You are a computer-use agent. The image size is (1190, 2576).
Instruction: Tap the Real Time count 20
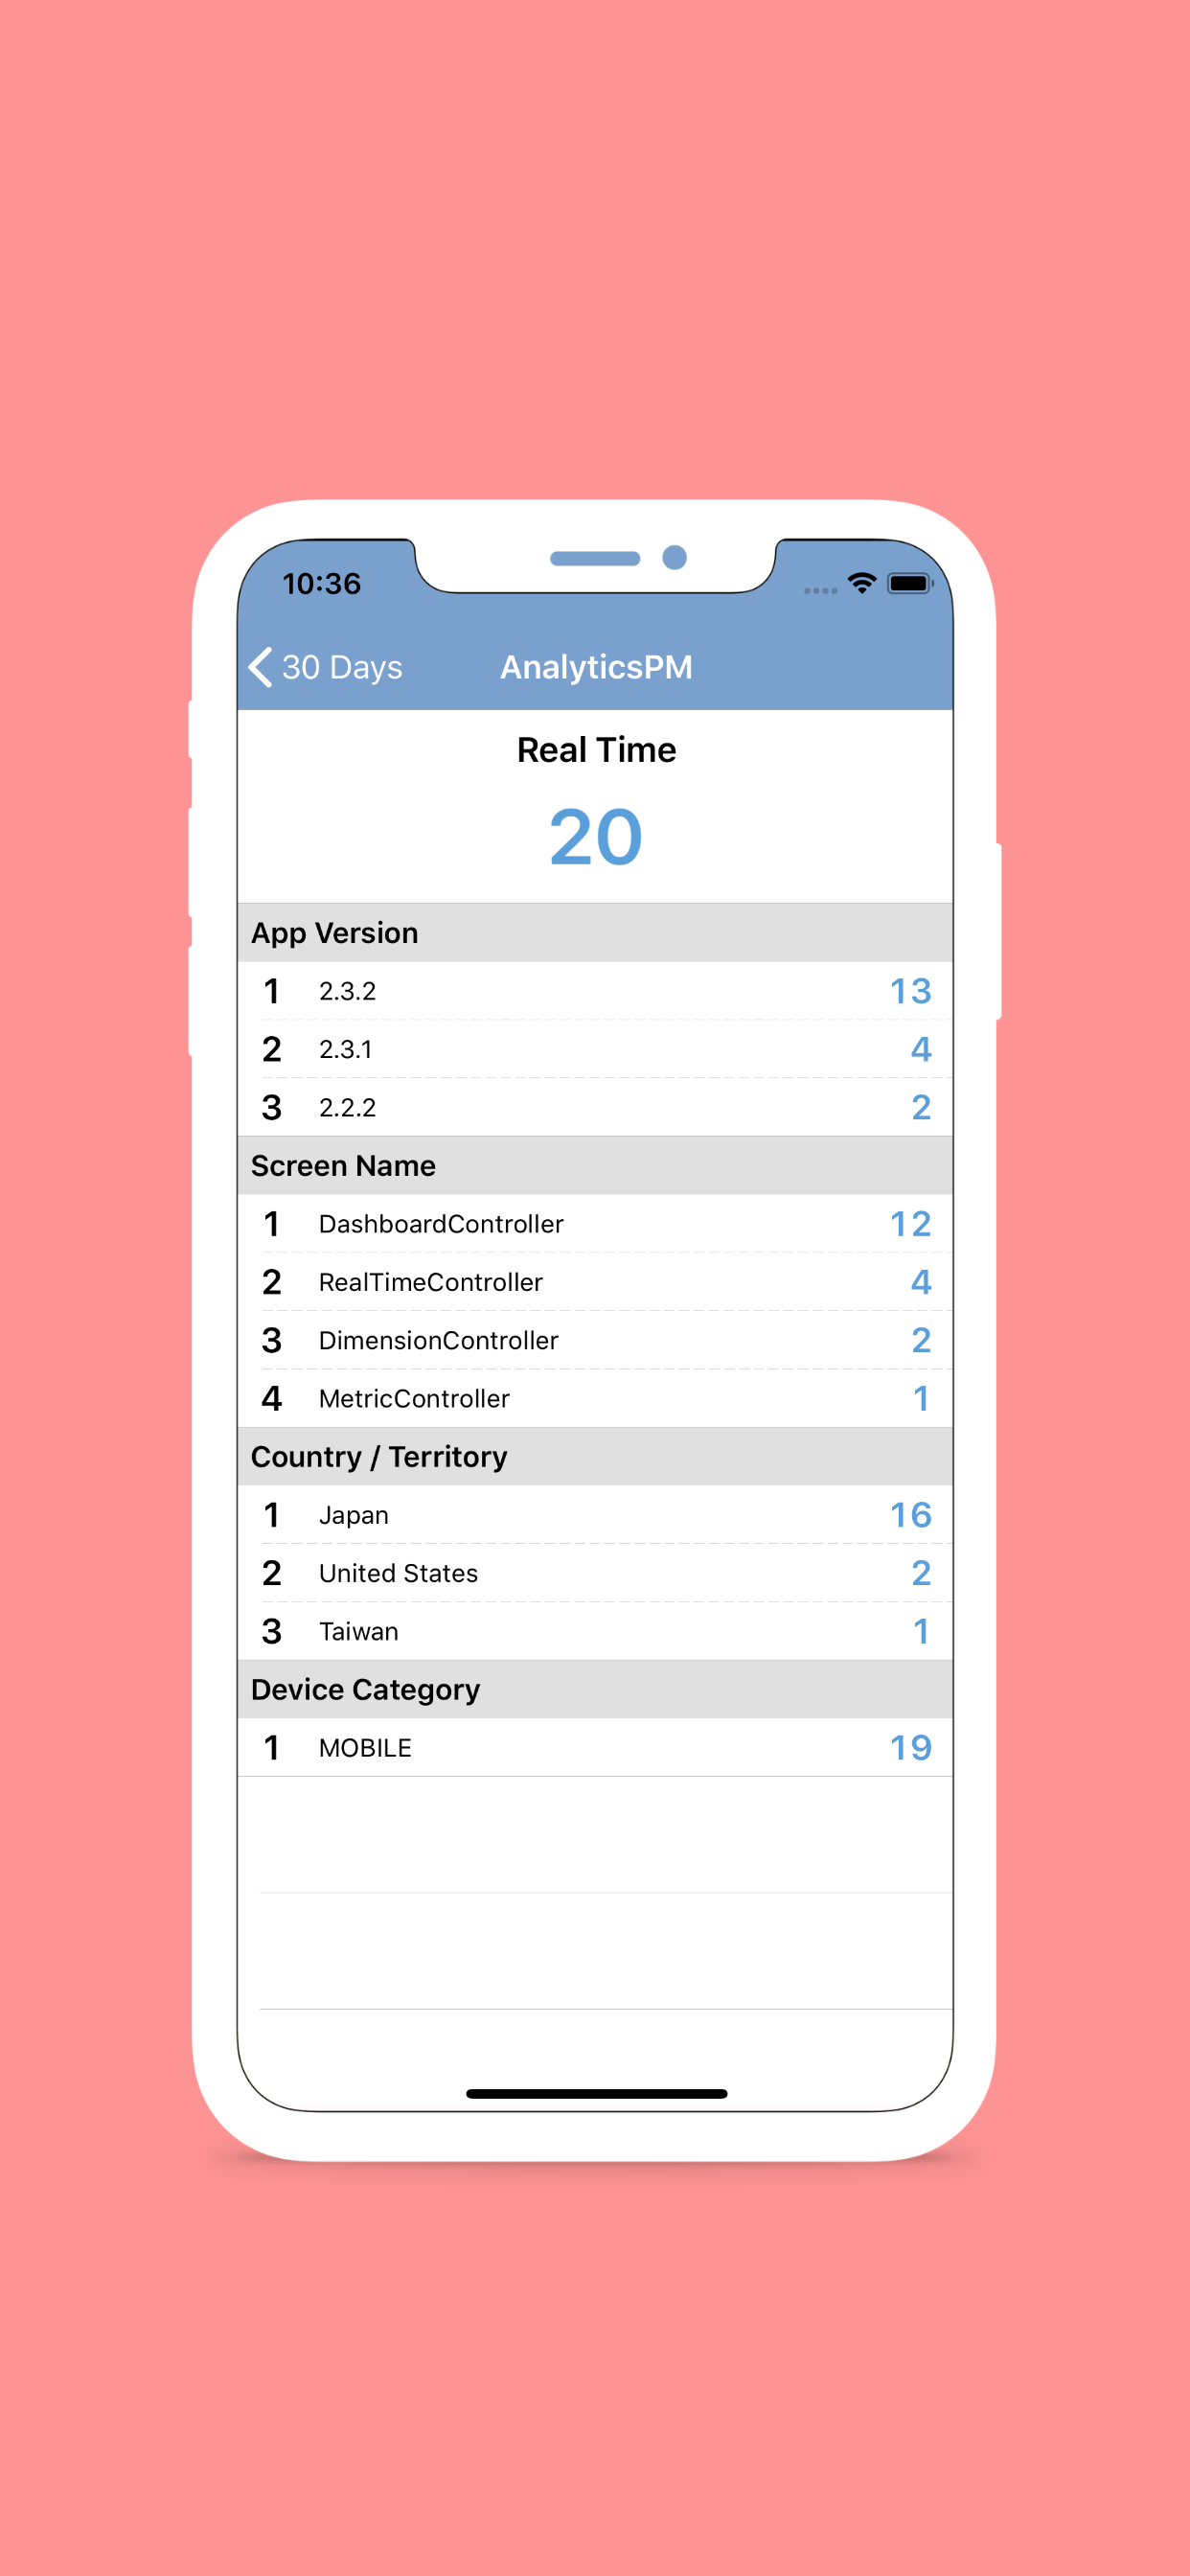pos(595,837)
